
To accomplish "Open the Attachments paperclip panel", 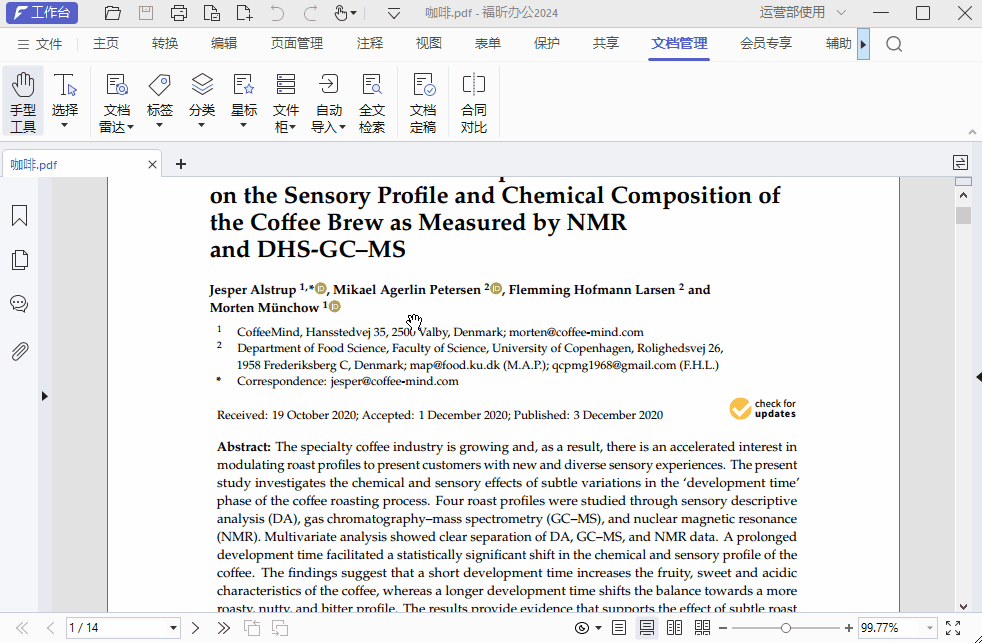I will click(19, 351).
